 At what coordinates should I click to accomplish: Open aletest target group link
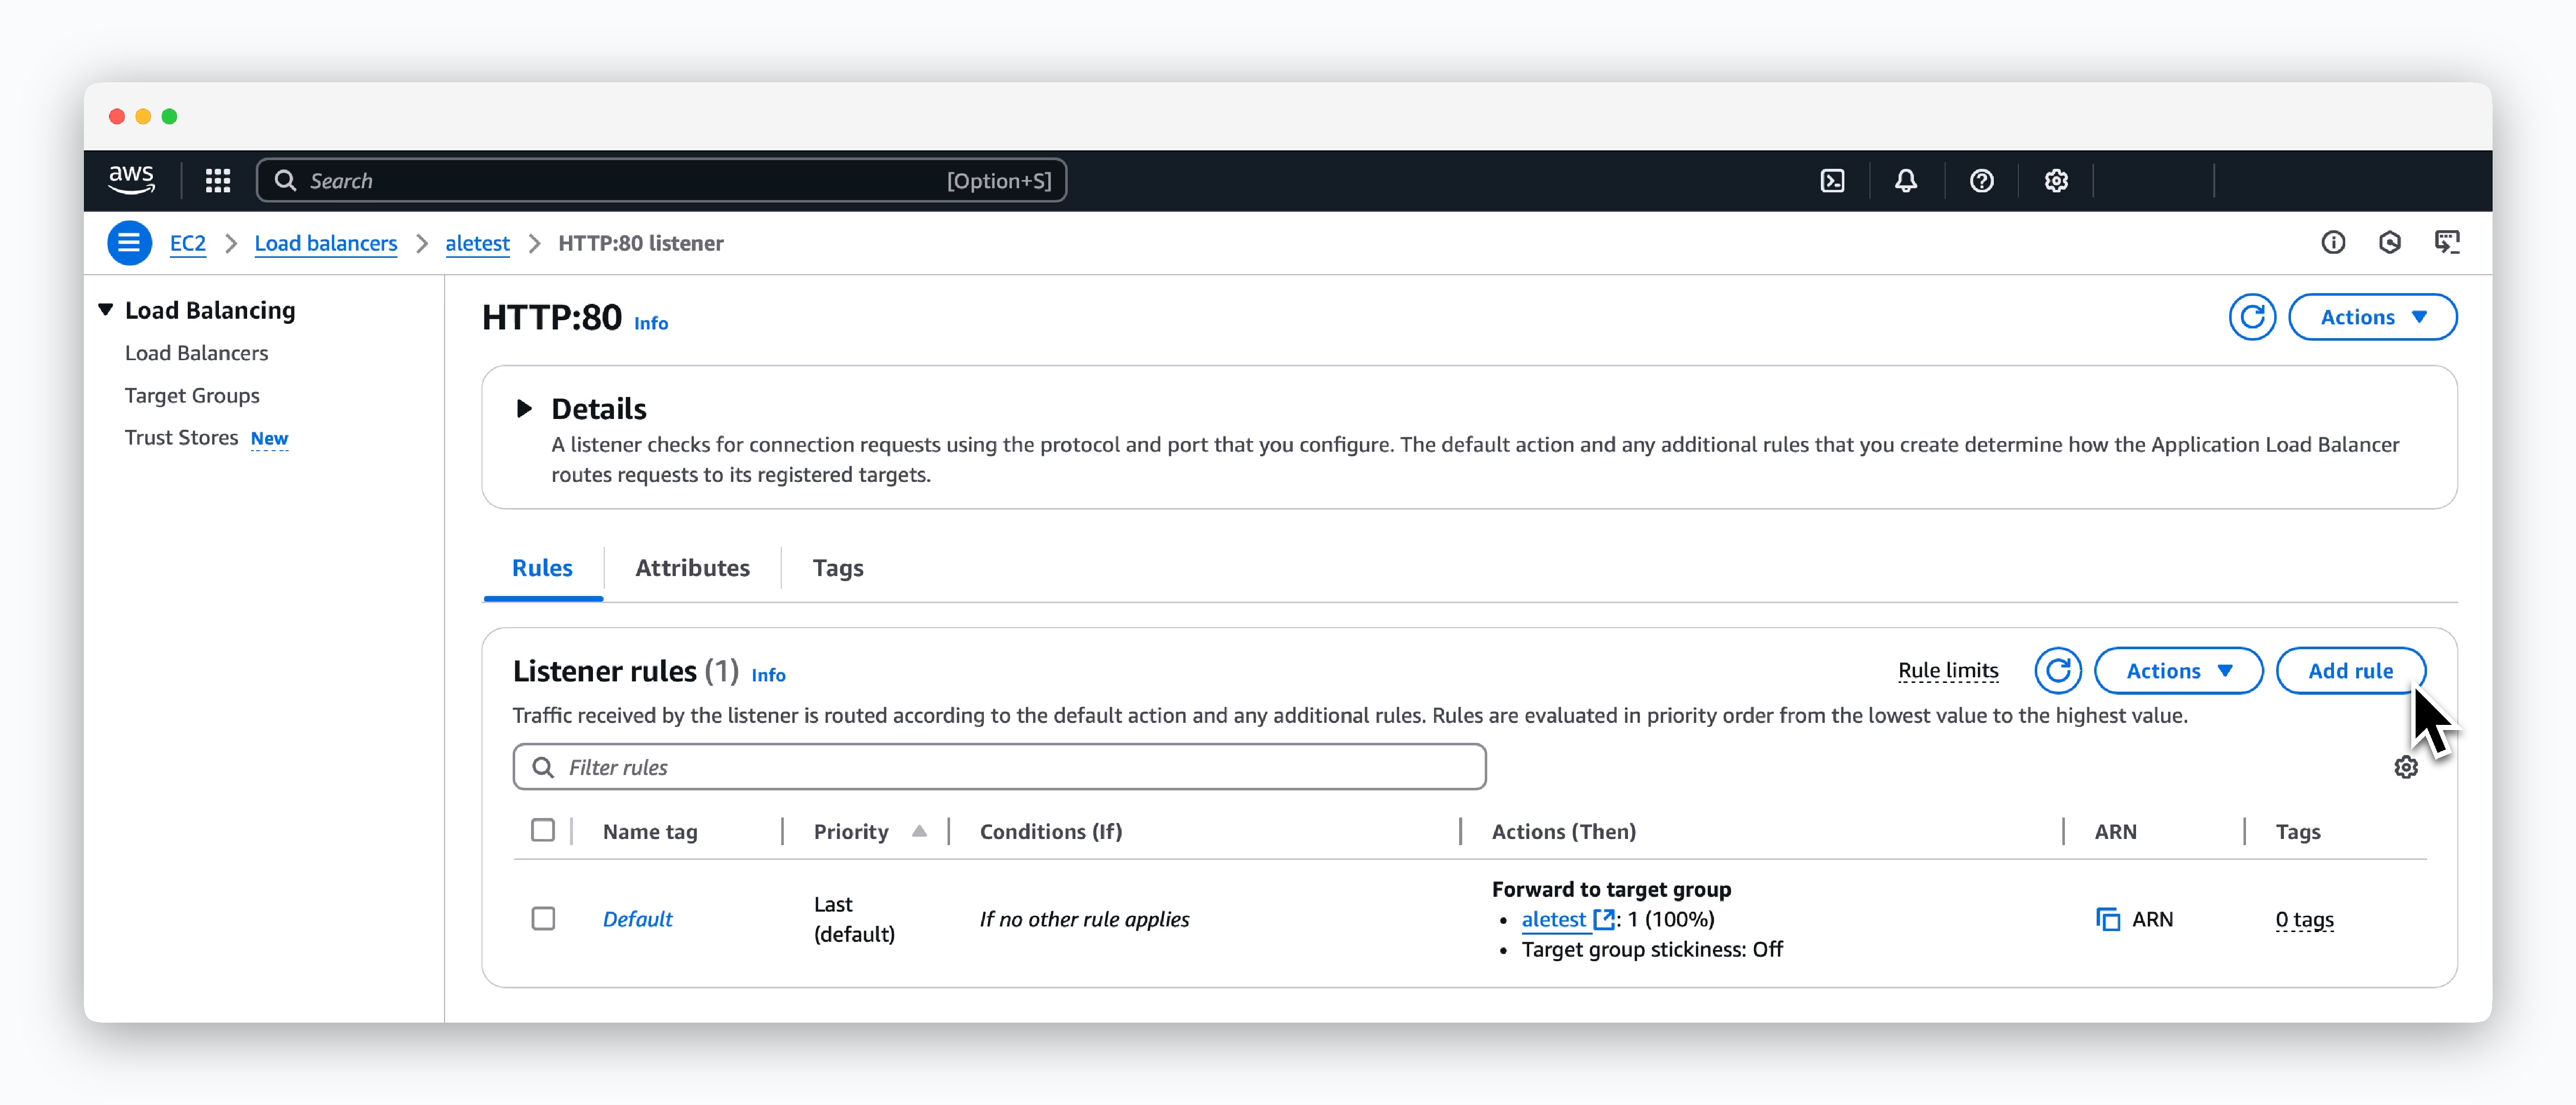[x=1553, y=919]
